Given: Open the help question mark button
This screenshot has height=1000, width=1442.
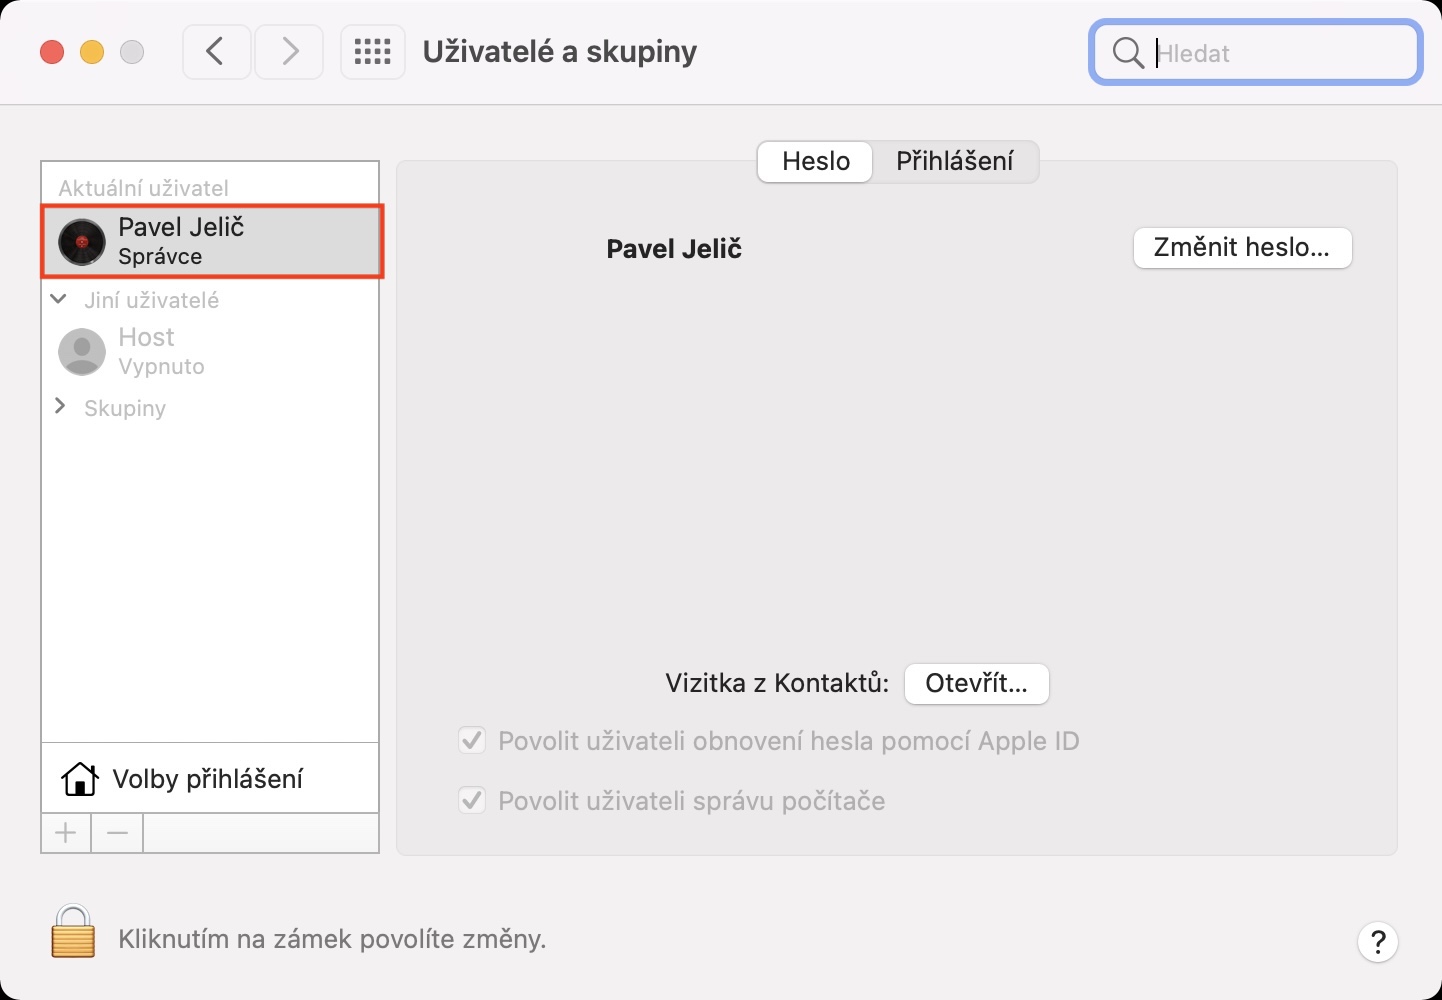Looking at the screenshot, I should (1377, 941).
